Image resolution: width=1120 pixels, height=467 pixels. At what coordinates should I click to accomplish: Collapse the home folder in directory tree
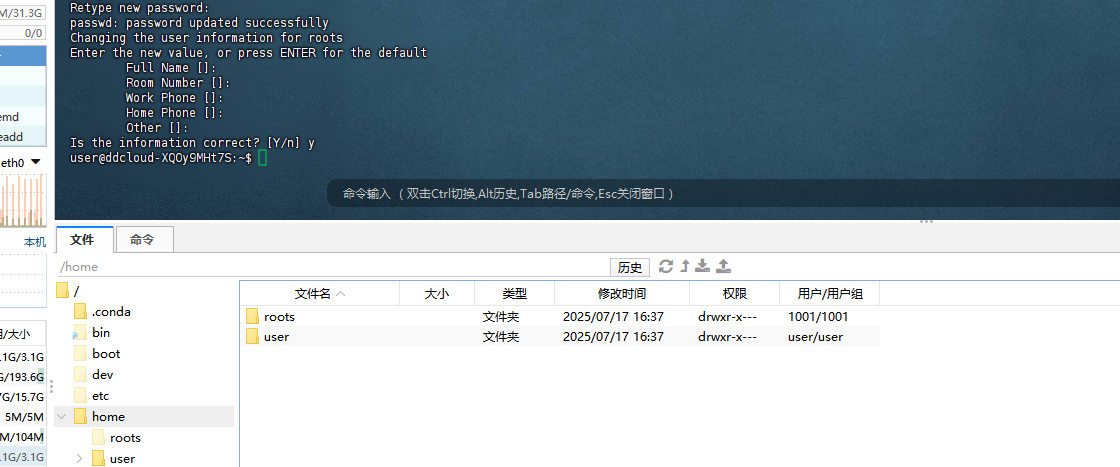[x=61, y=416]
